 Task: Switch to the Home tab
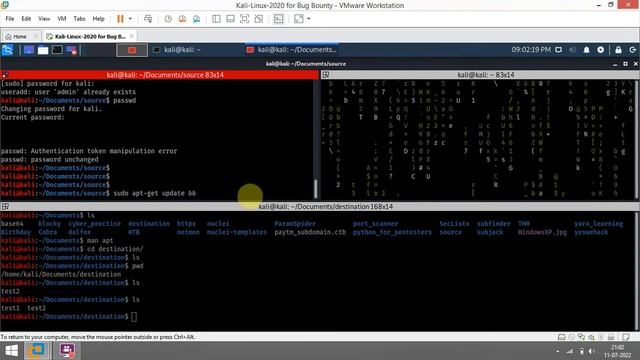16,36
